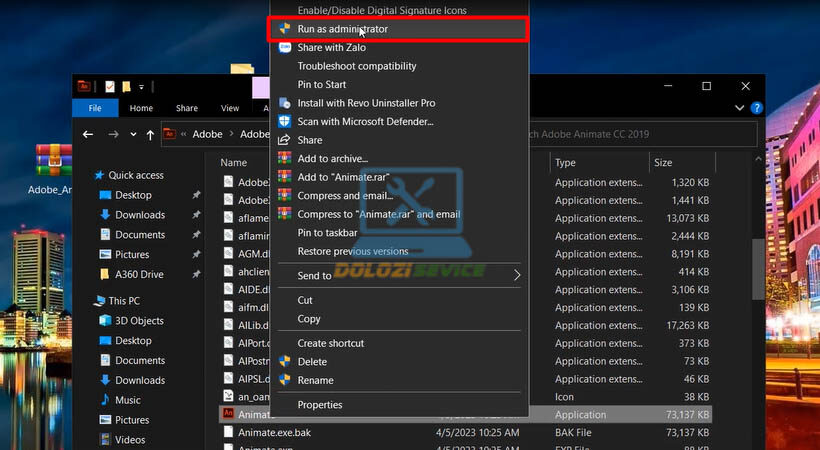Open the File ribbon tab
The image size is (820, 450).
pos(96,108)
